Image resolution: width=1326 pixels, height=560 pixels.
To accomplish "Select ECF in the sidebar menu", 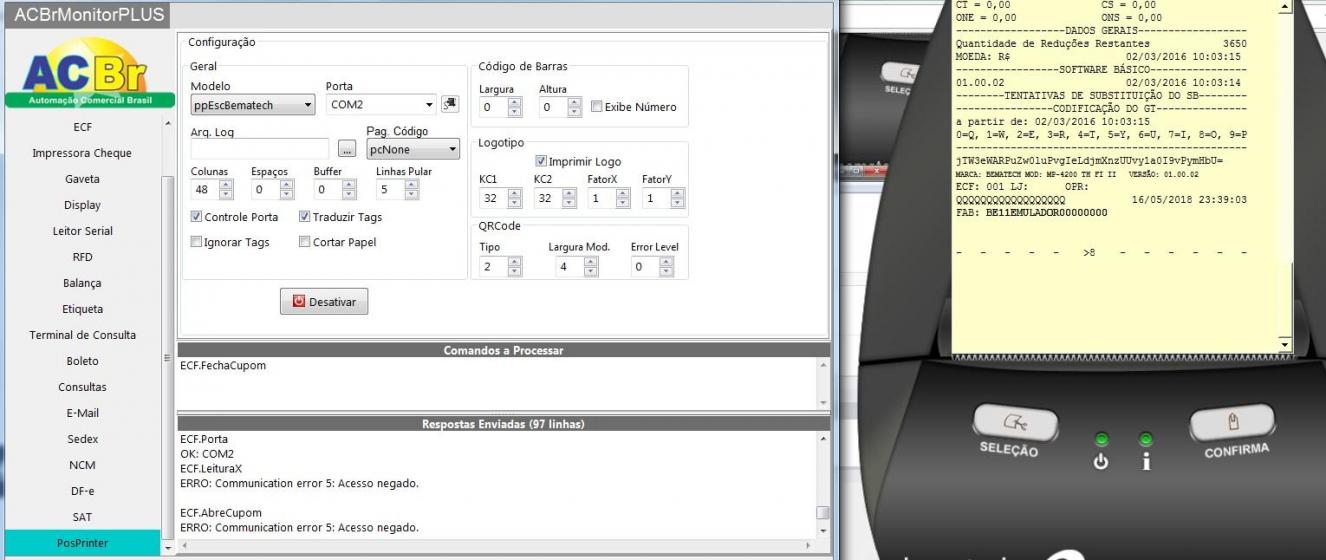I will pos(82,127).
